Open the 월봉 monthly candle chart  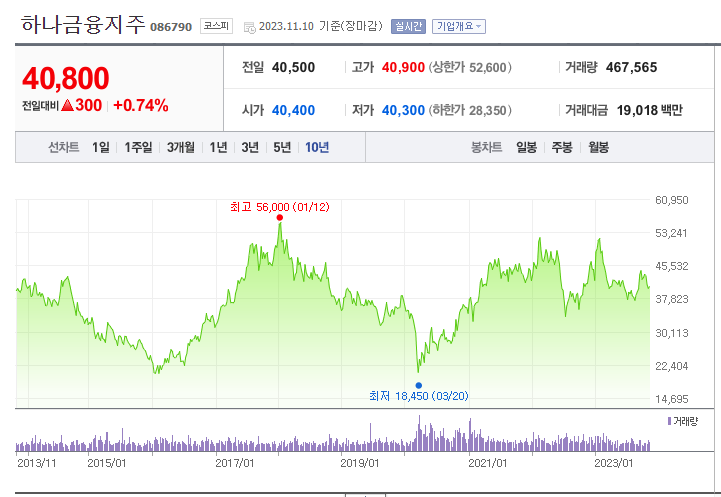coord(598,148)
